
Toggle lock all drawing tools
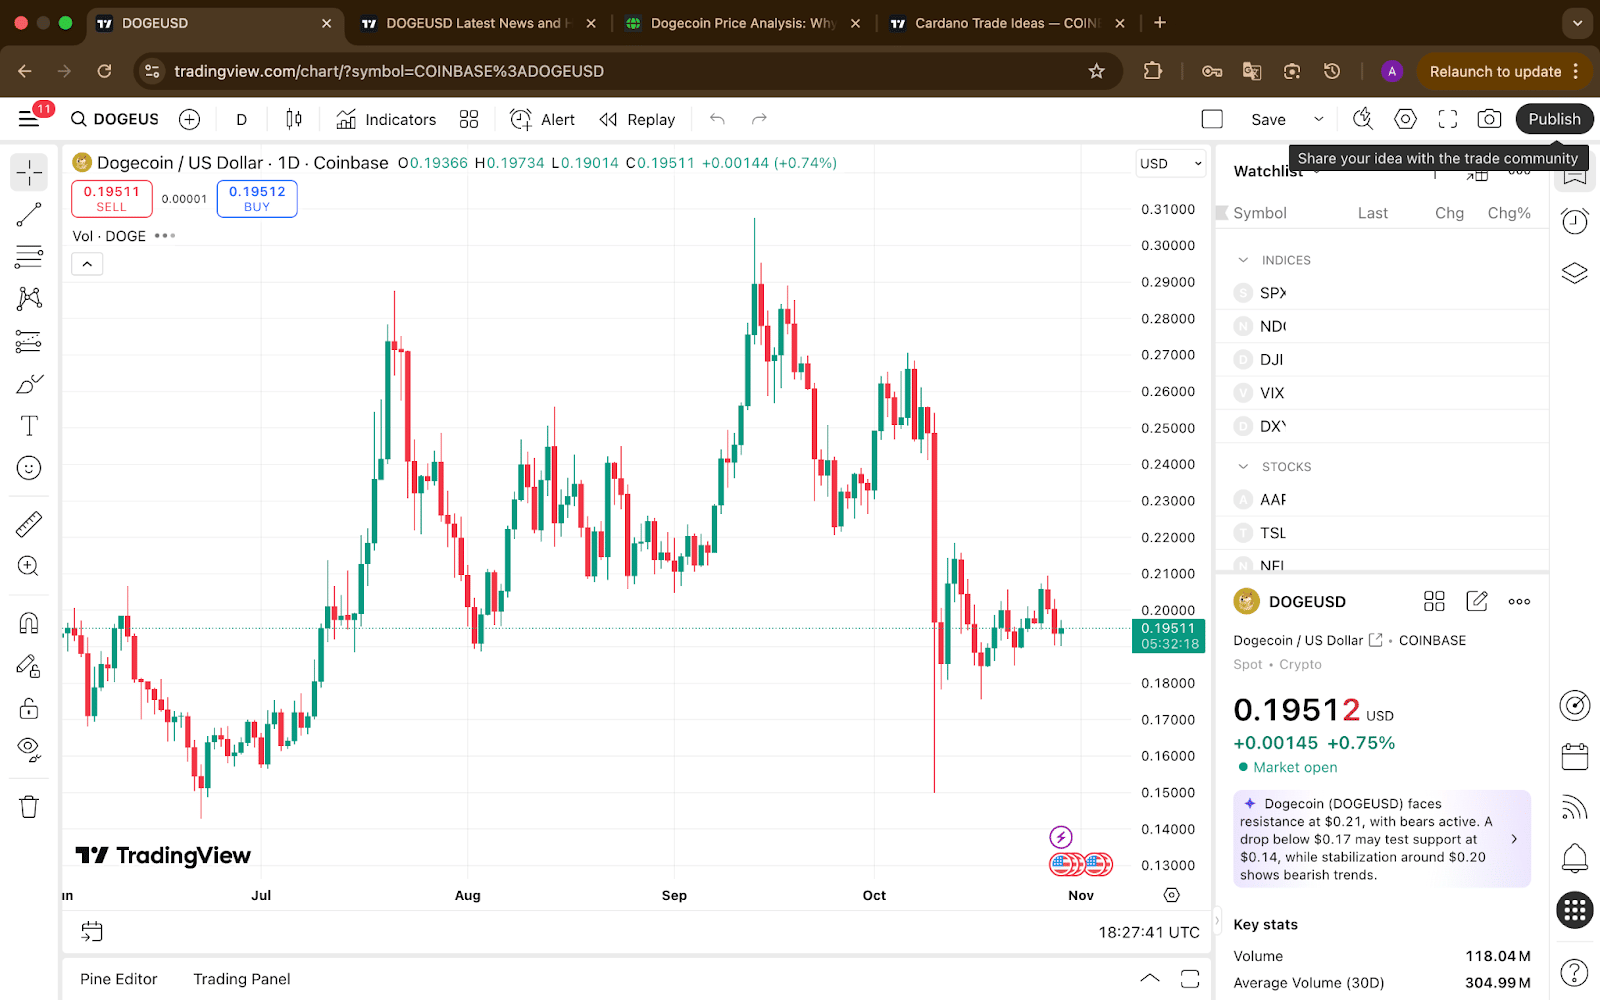(29, 708)
